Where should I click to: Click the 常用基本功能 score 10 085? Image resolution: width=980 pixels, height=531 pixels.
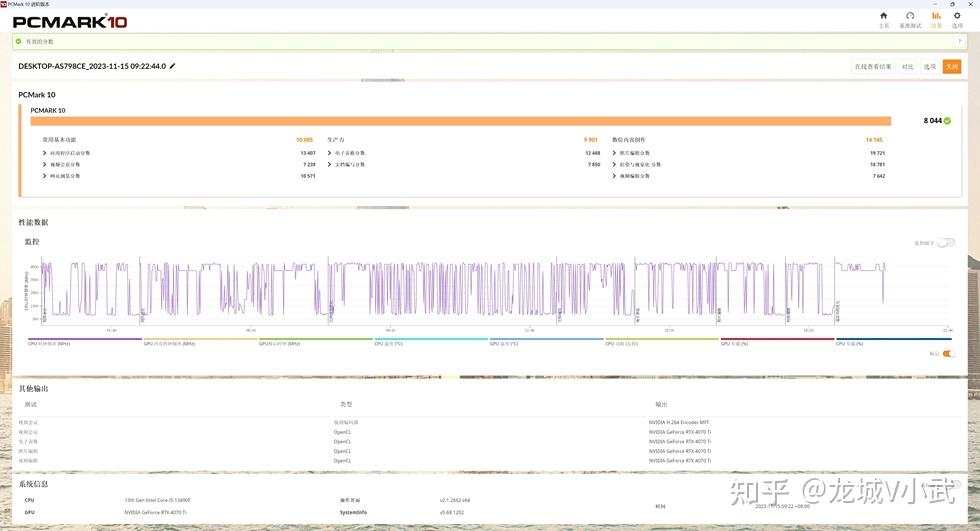[x=304, y=140]
